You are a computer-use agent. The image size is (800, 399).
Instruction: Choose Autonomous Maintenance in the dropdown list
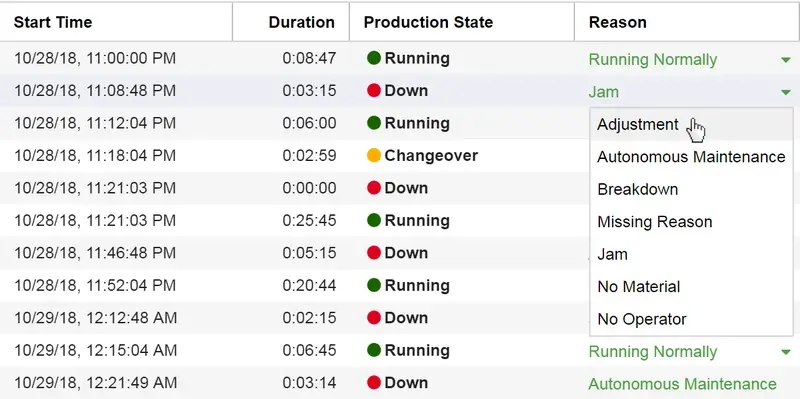tap(691, 157)
